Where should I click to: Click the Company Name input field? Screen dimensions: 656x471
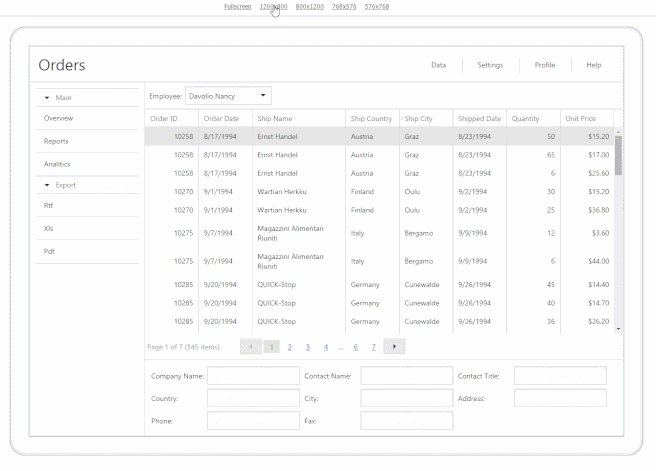[x=253, y=376]
